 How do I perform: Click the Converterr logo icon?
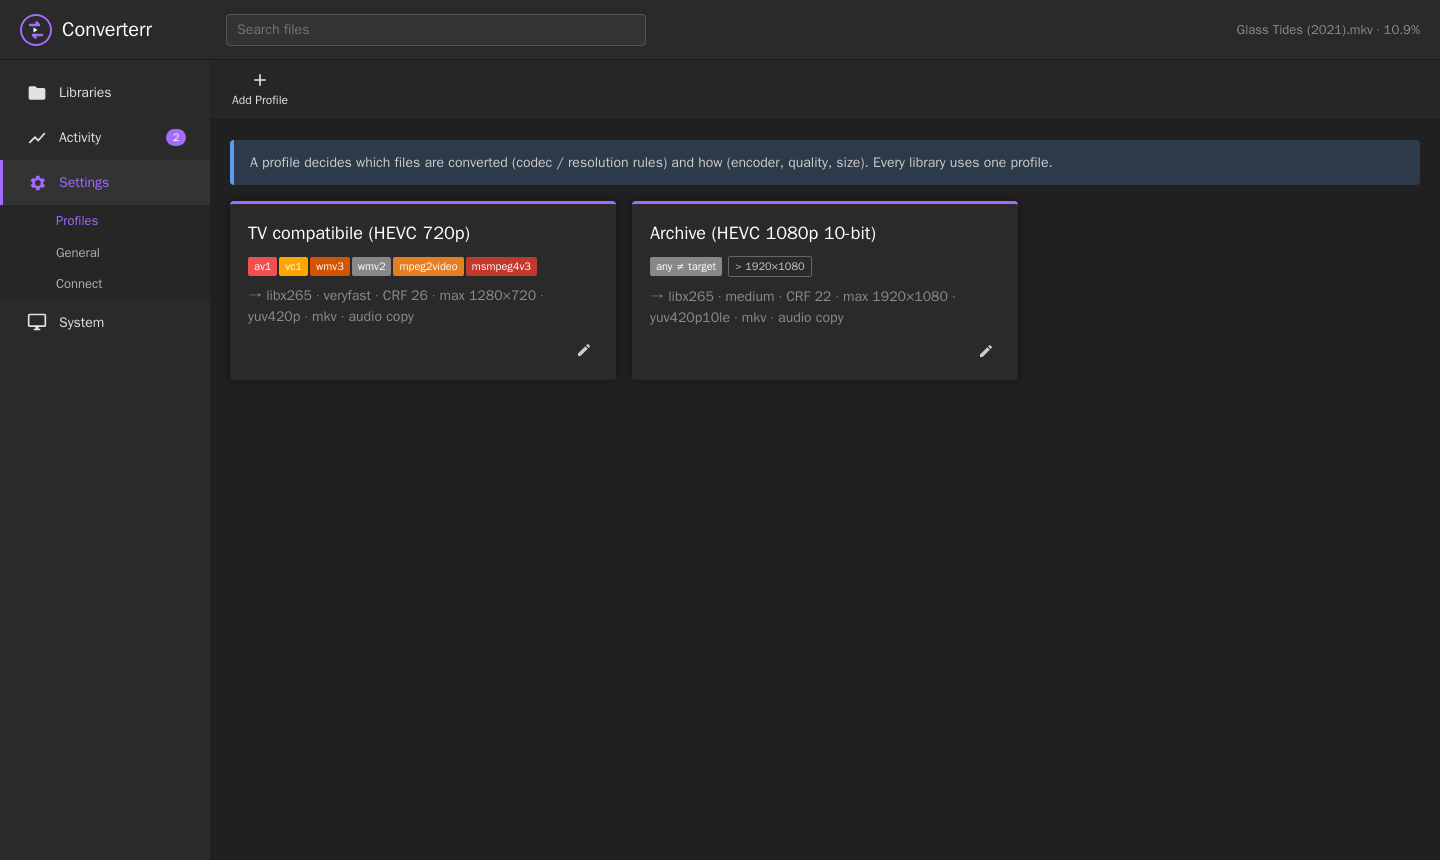point(36,30)
